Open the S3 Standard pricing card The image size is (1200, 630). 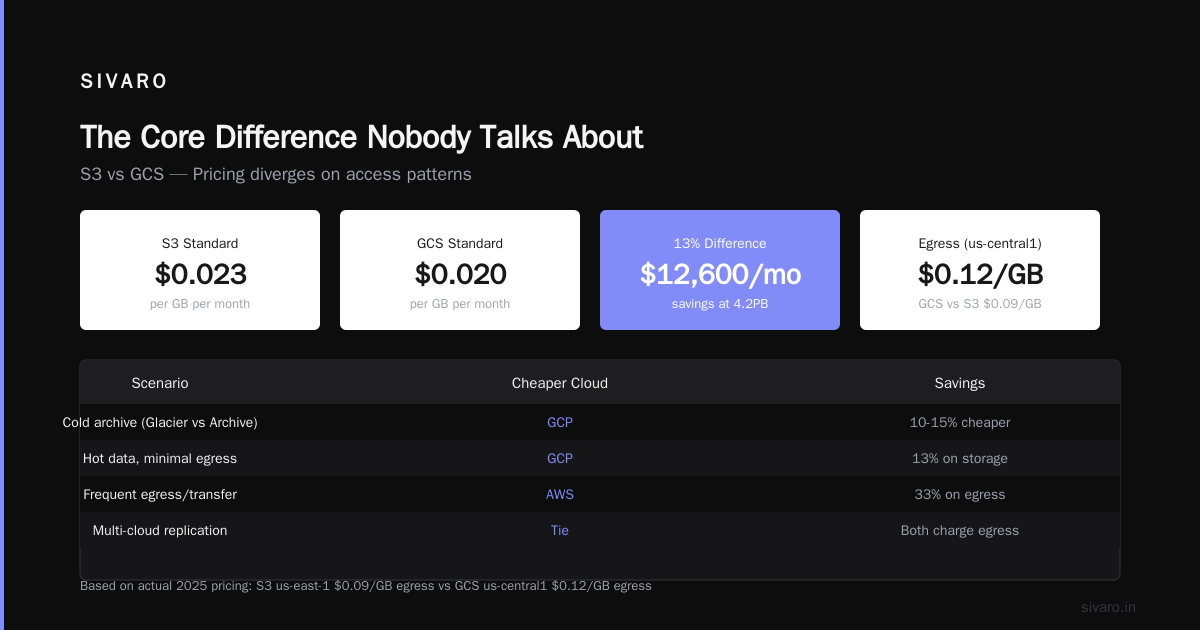[x=200, y=270]
